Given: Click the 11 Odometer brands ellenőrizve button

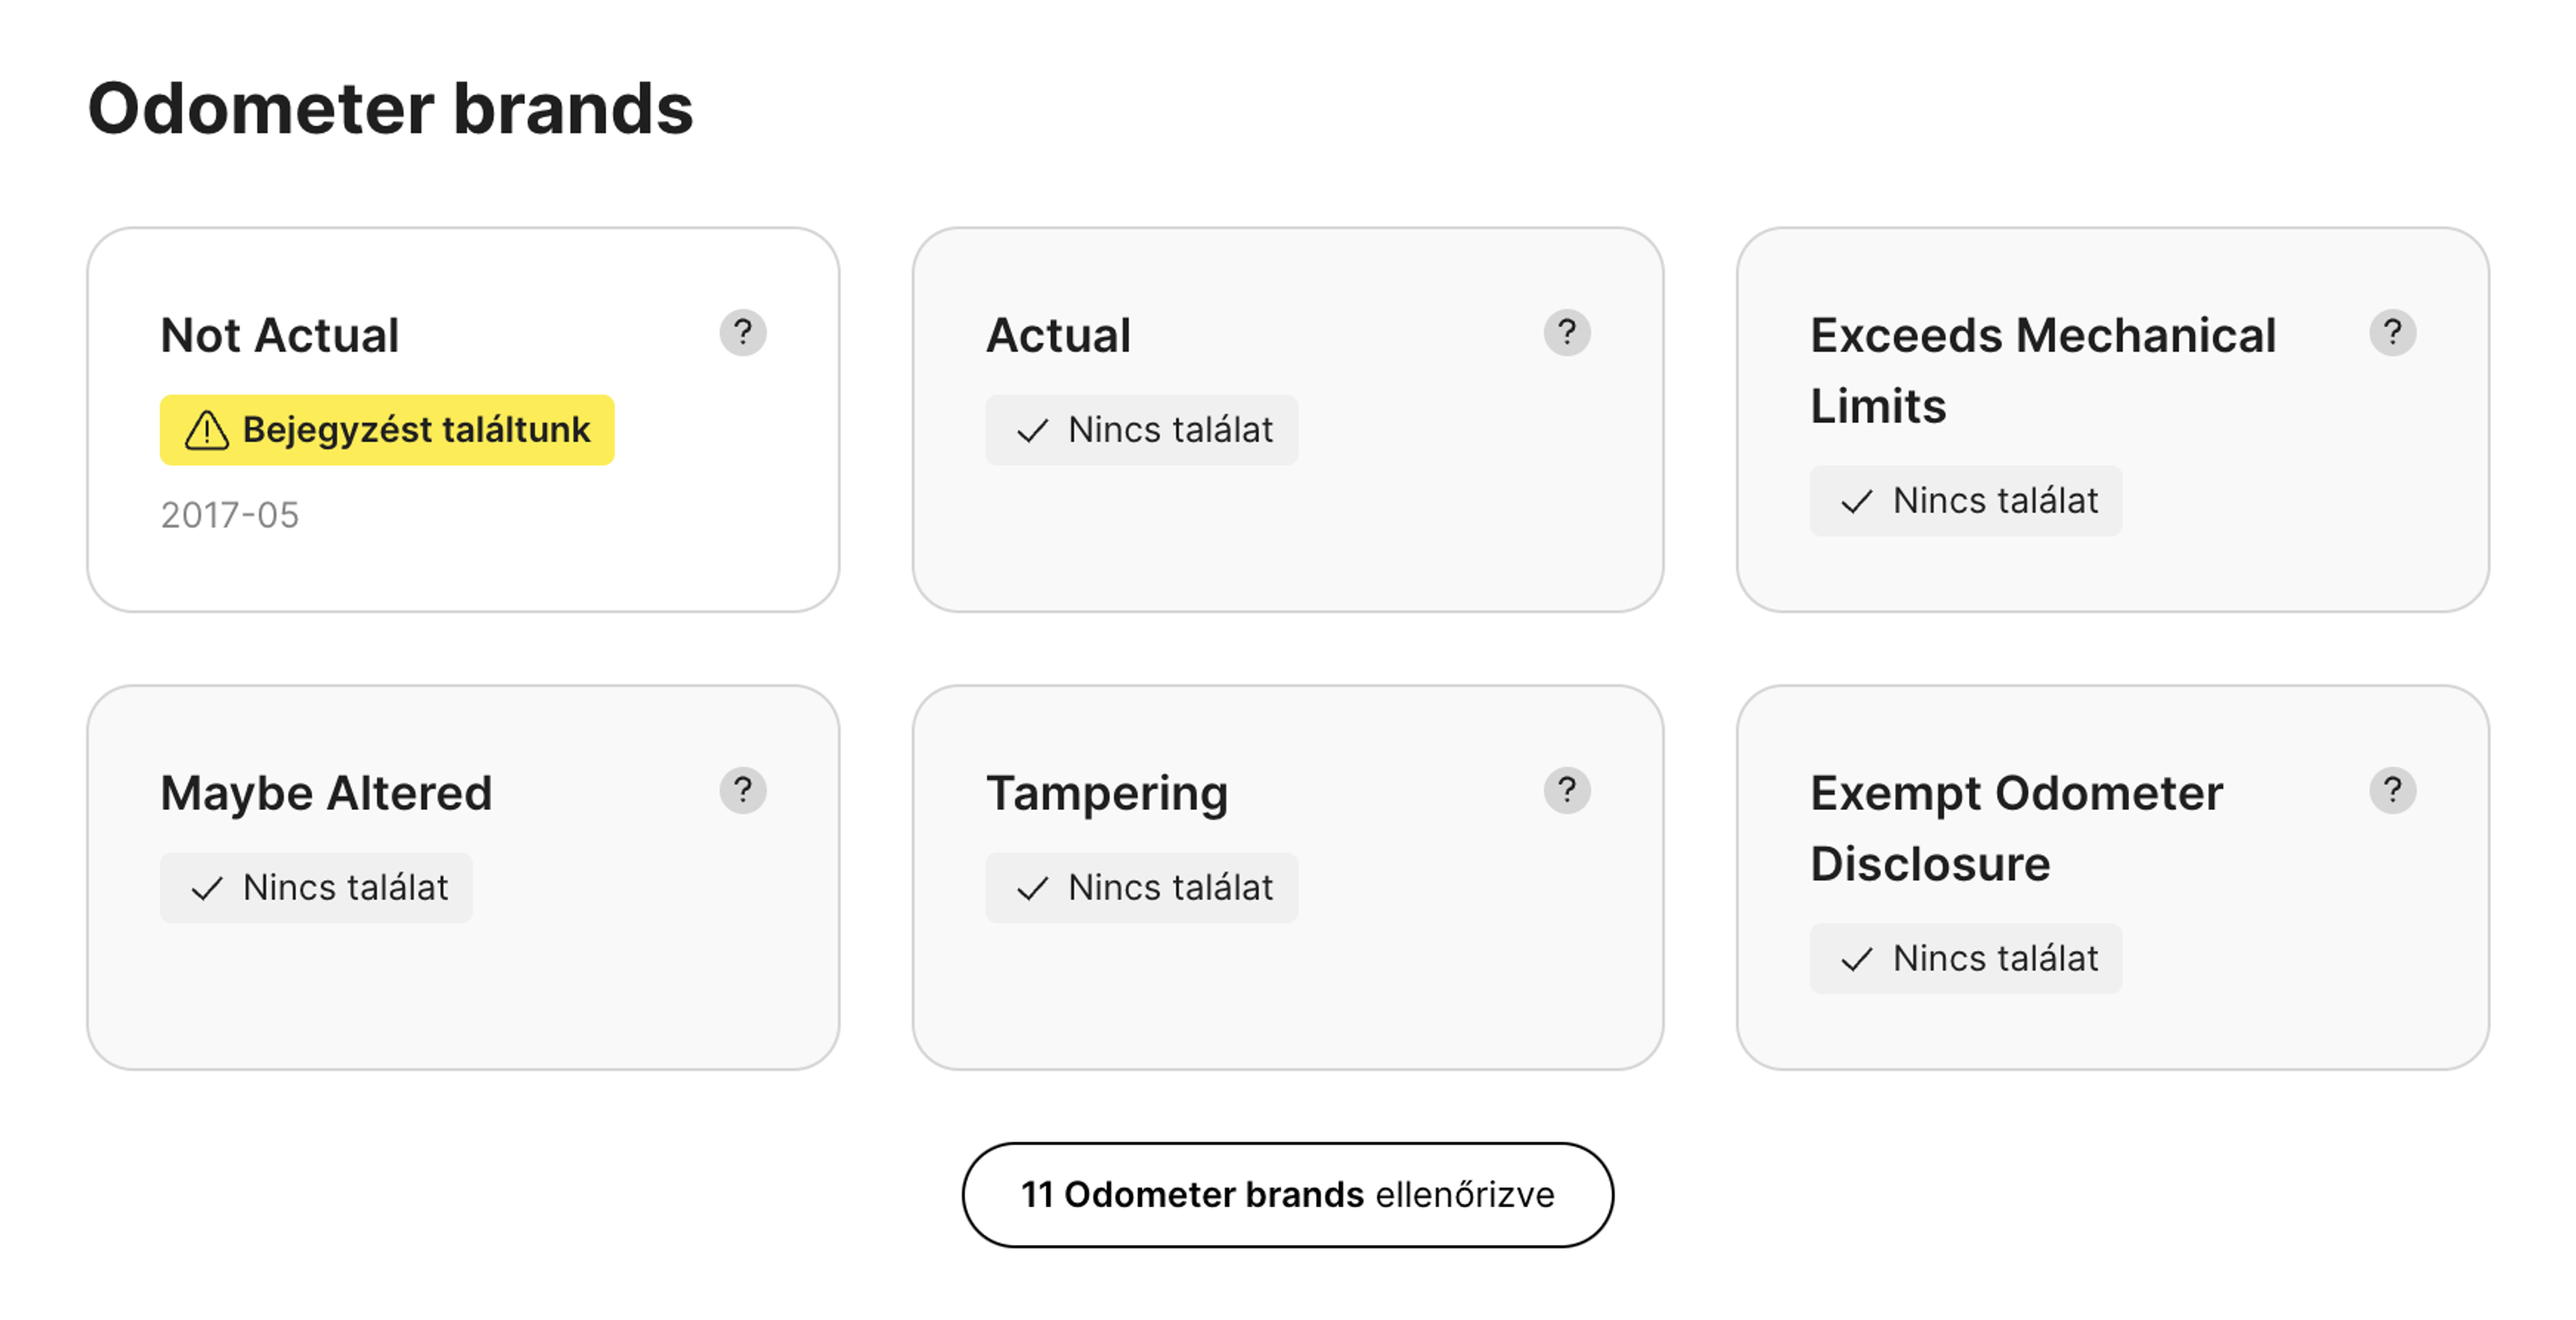Looking at the screenshot, I should point(1287,1194).
